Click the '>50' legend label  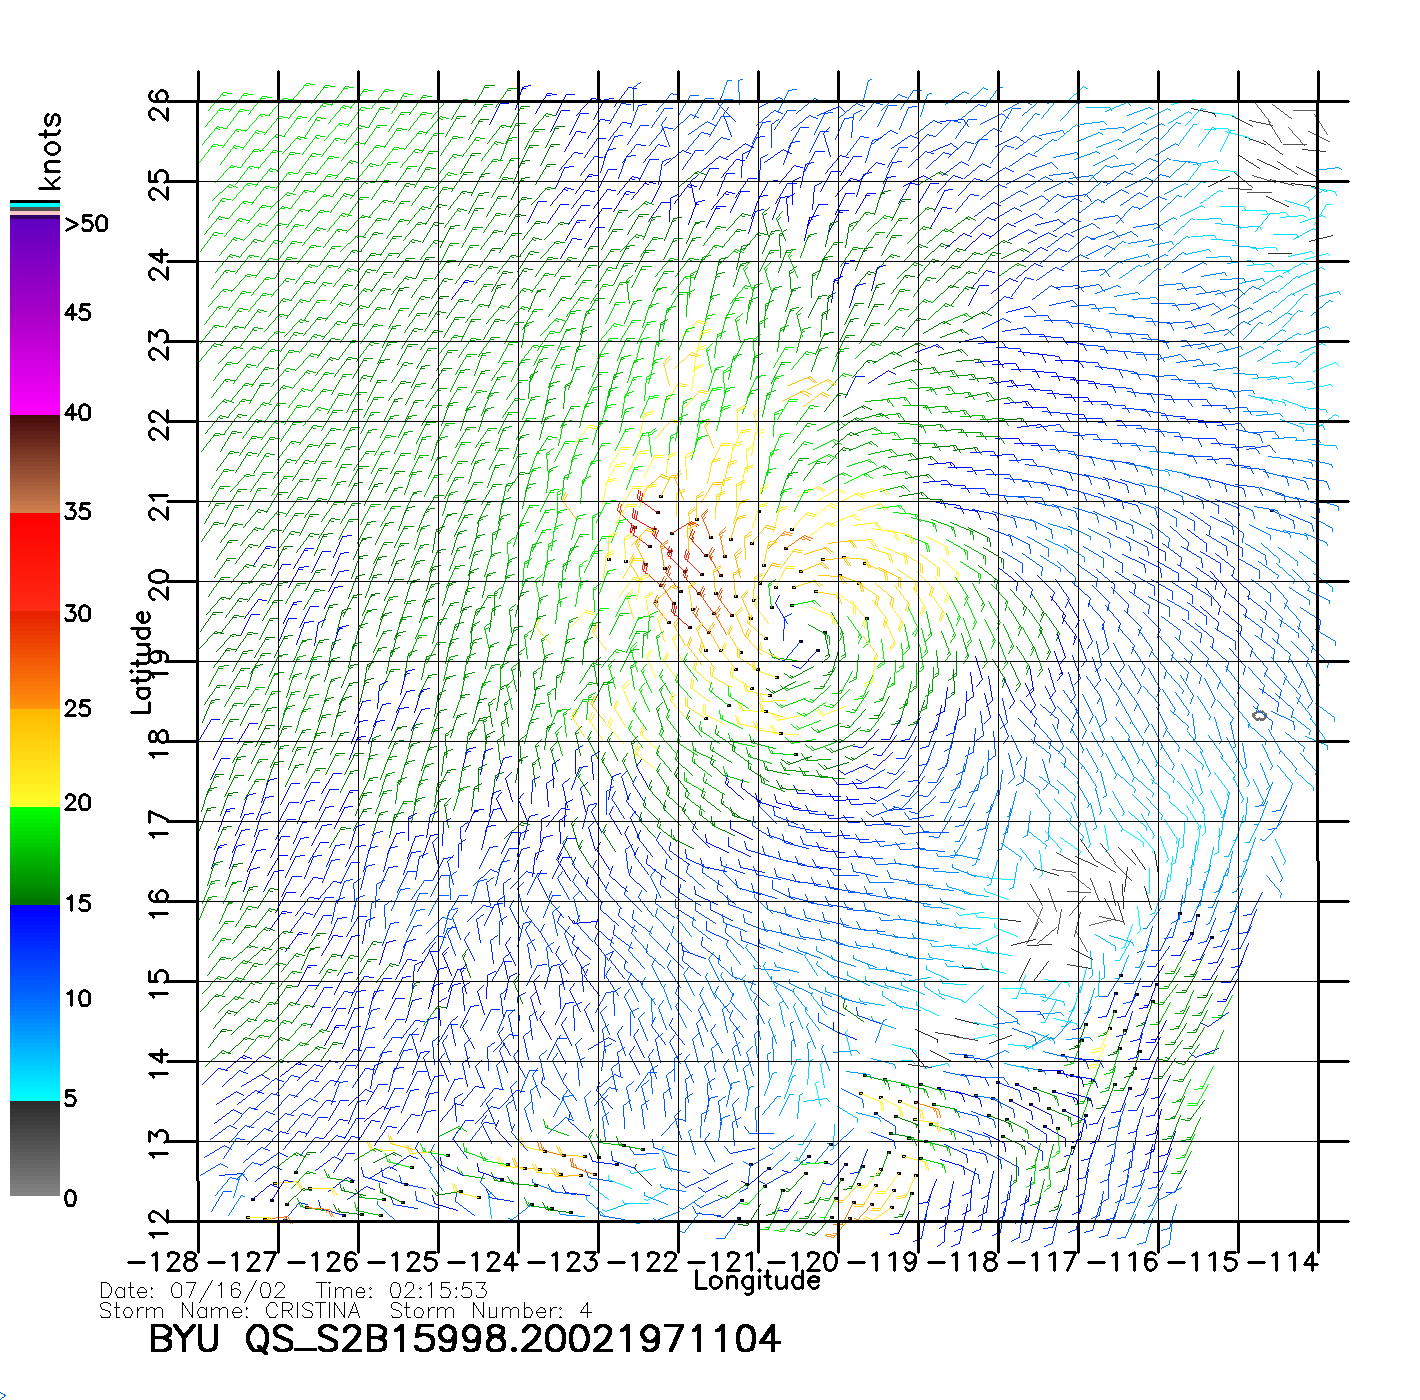coord(86,224)
